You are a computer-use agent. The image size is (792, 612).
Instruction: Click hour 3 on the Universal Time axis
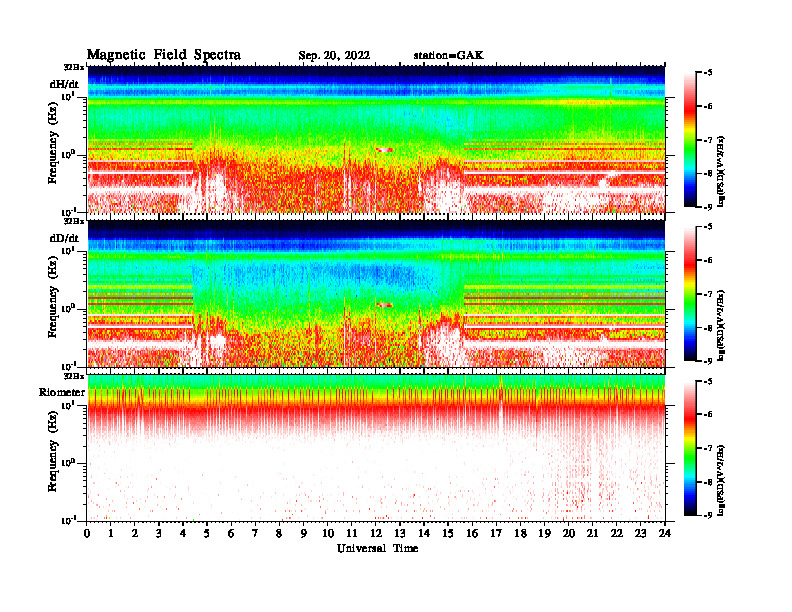[x=159, y=533]
